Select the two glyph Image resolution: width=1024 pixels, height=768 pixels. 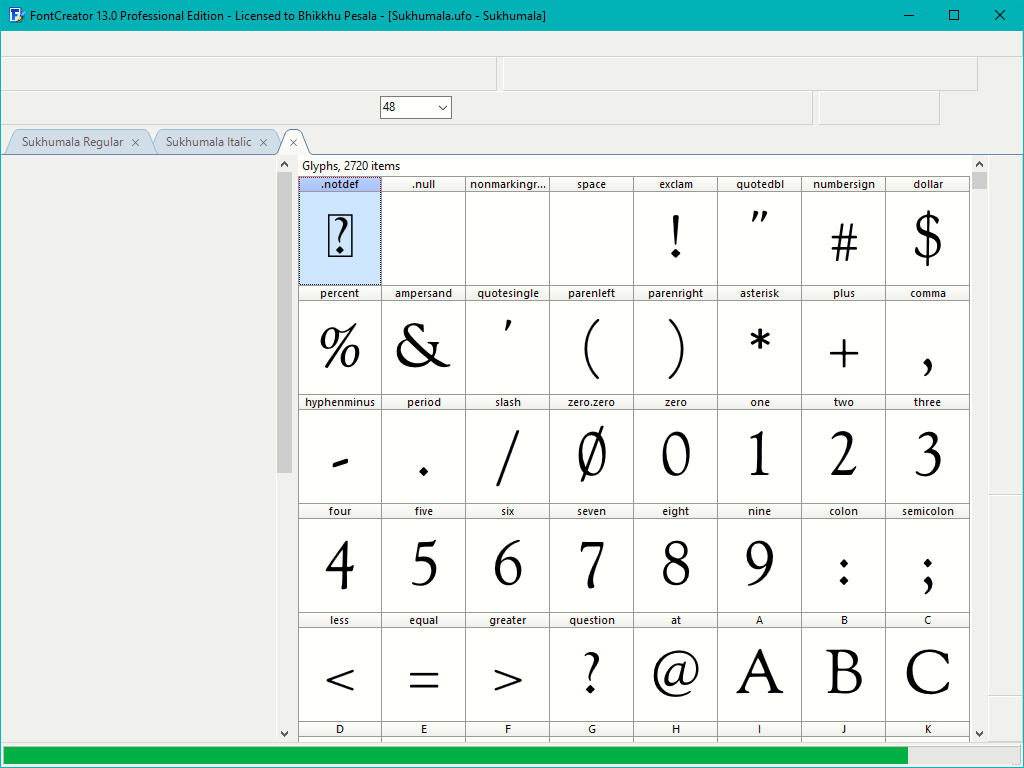pos(844,449)
